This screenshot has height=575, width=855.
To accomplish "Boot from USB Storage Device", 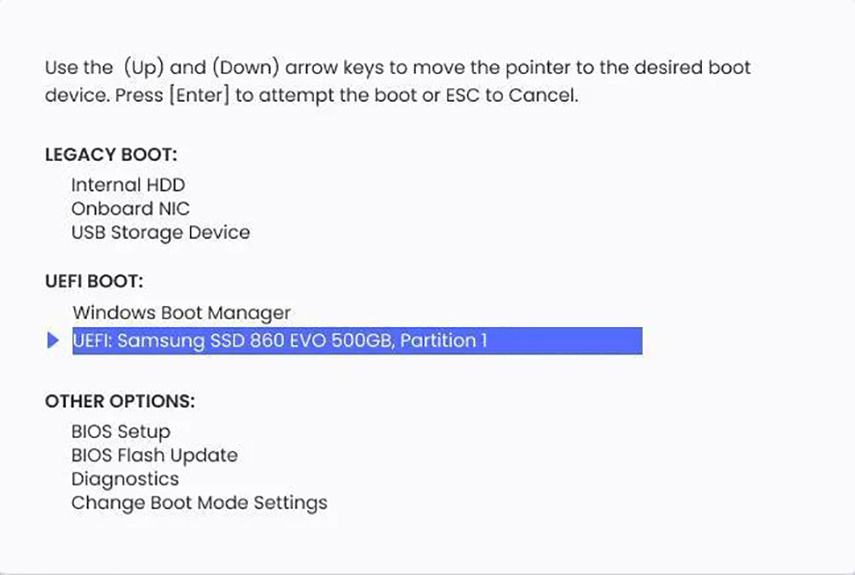I will point(160,233).
